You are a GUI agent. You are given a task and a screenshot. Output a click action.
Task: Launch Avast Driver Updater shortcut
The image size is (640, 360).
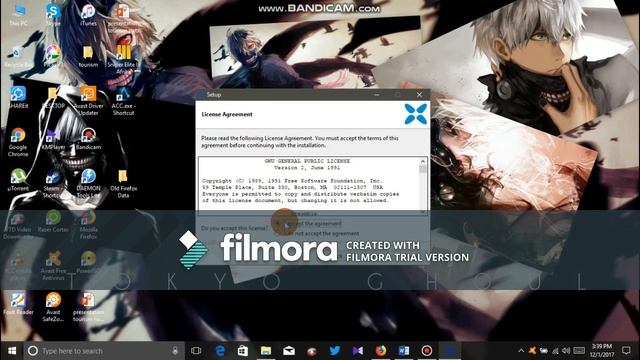coord(88,100)
